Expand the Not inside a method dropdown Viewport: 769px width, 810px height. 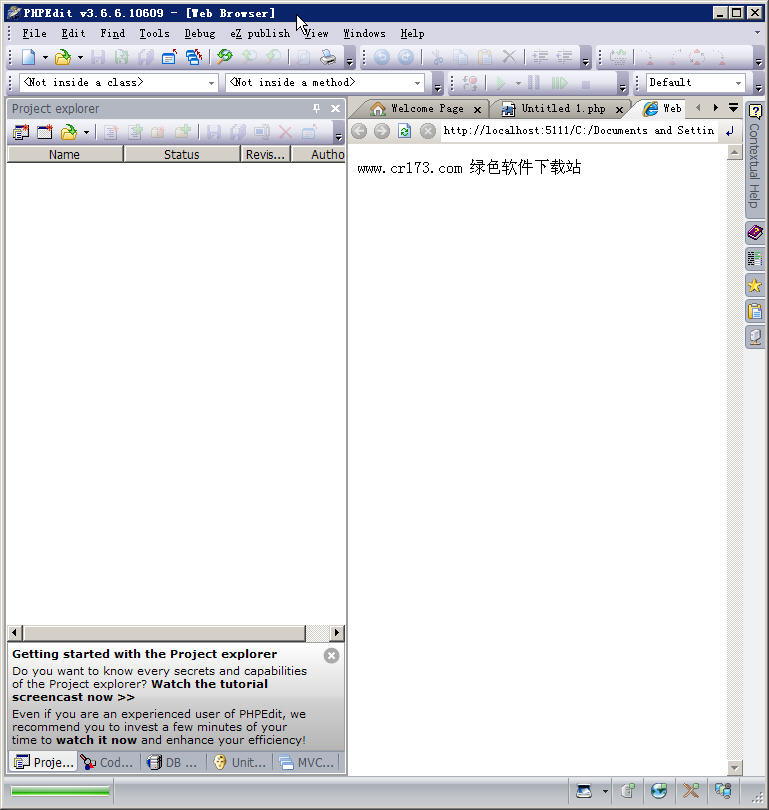point(417,83)
